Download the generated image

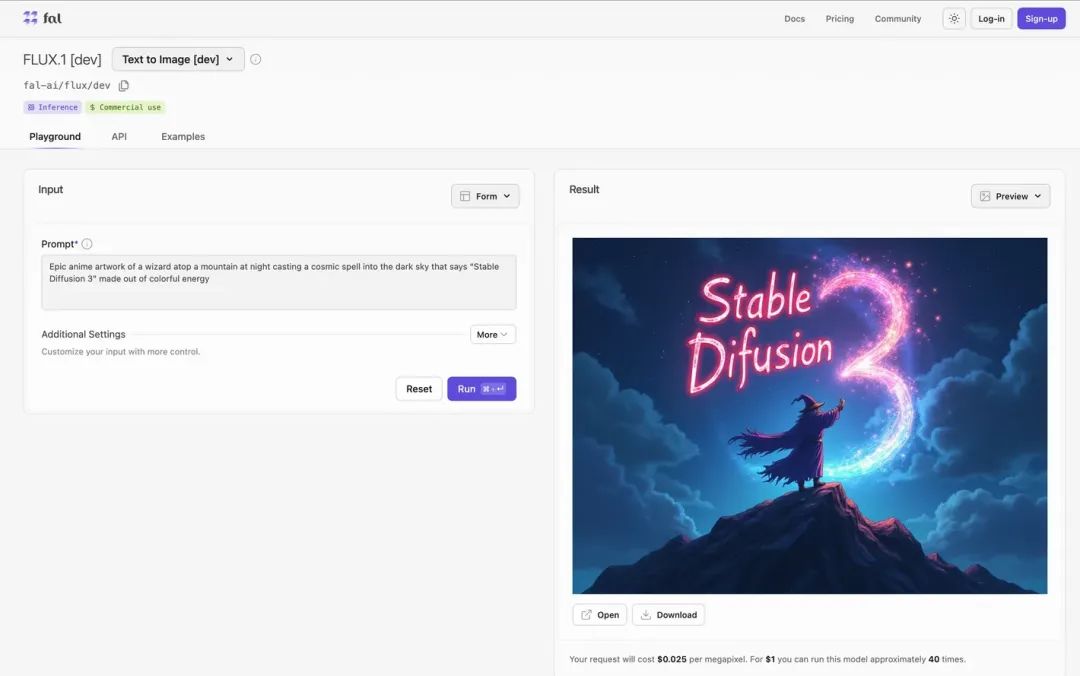668,615
